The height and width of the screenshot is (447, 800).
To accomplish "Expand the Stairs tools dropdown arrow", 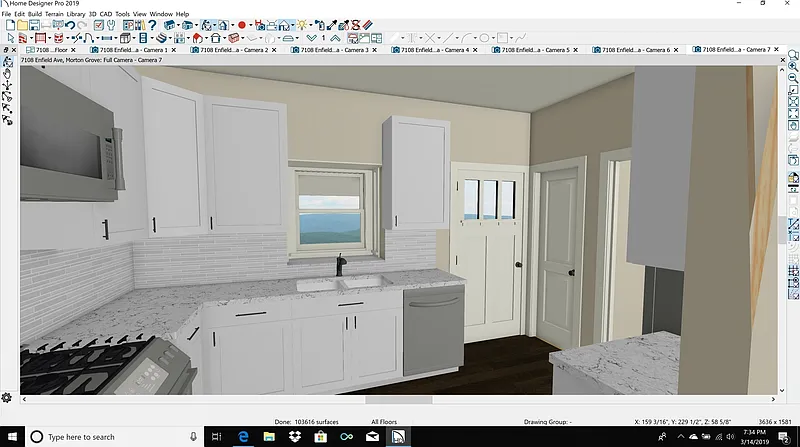I will (170, 38).
